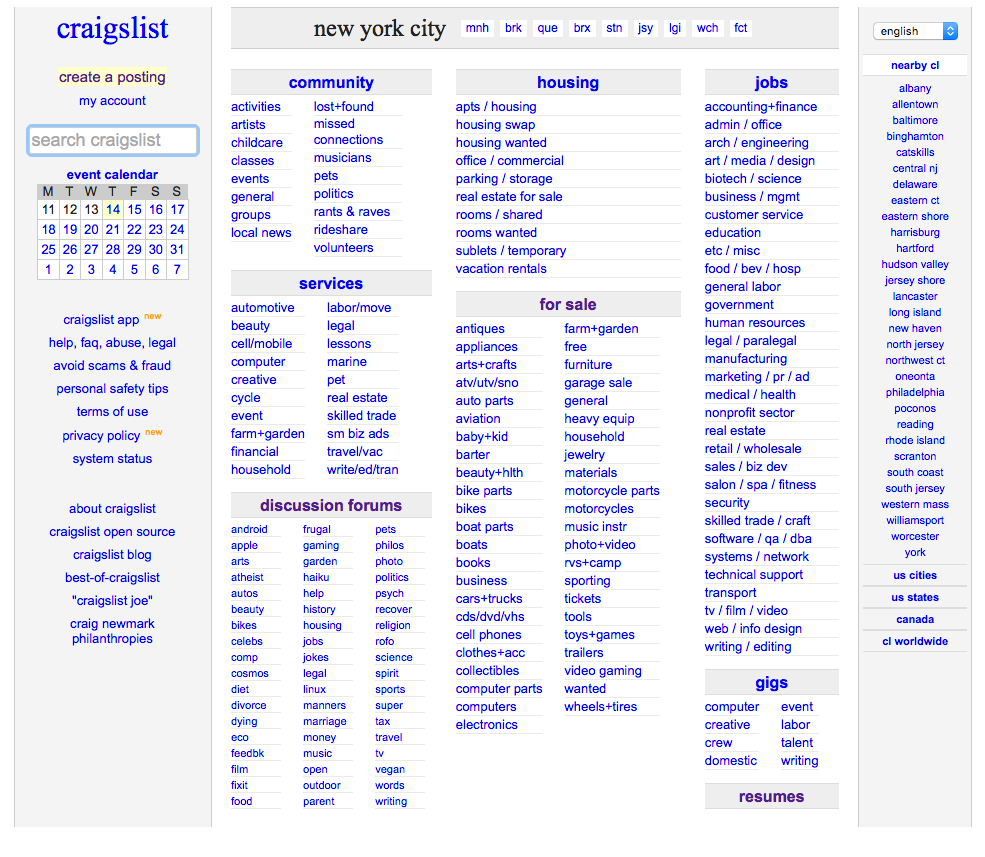Open free stuff listings
The width and height of the screenshot is (985, 857).
coord(575,347)
